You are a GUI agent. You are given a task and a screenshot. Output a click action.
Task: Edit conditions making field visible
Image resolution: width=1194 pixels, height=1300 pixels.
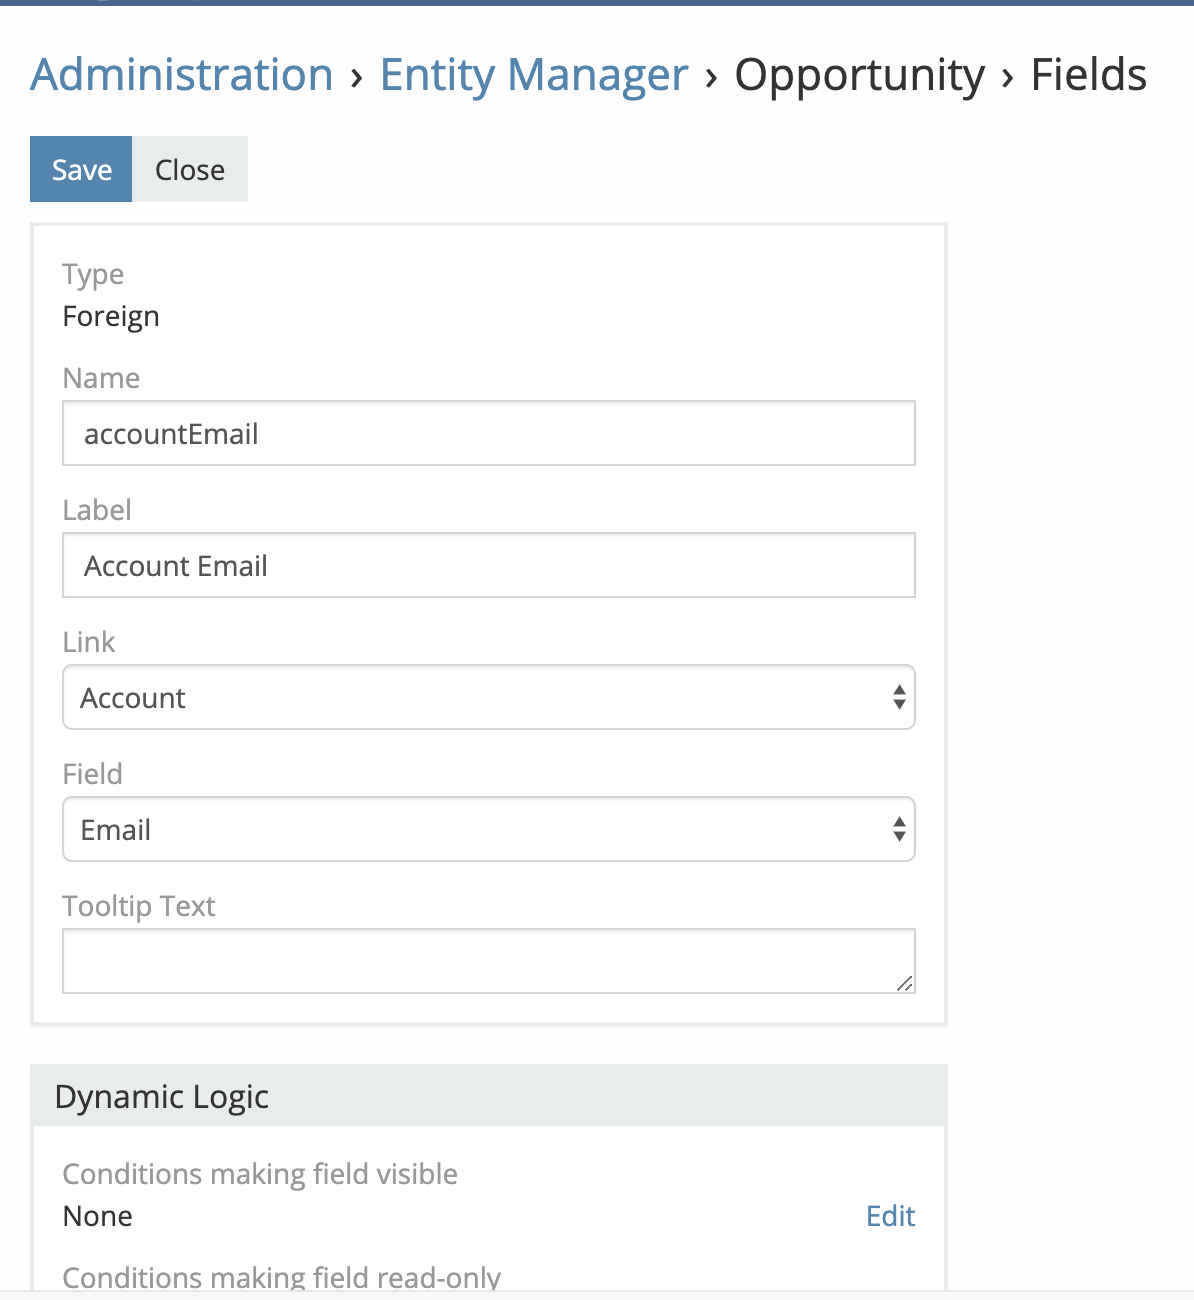coord(890,1216)
